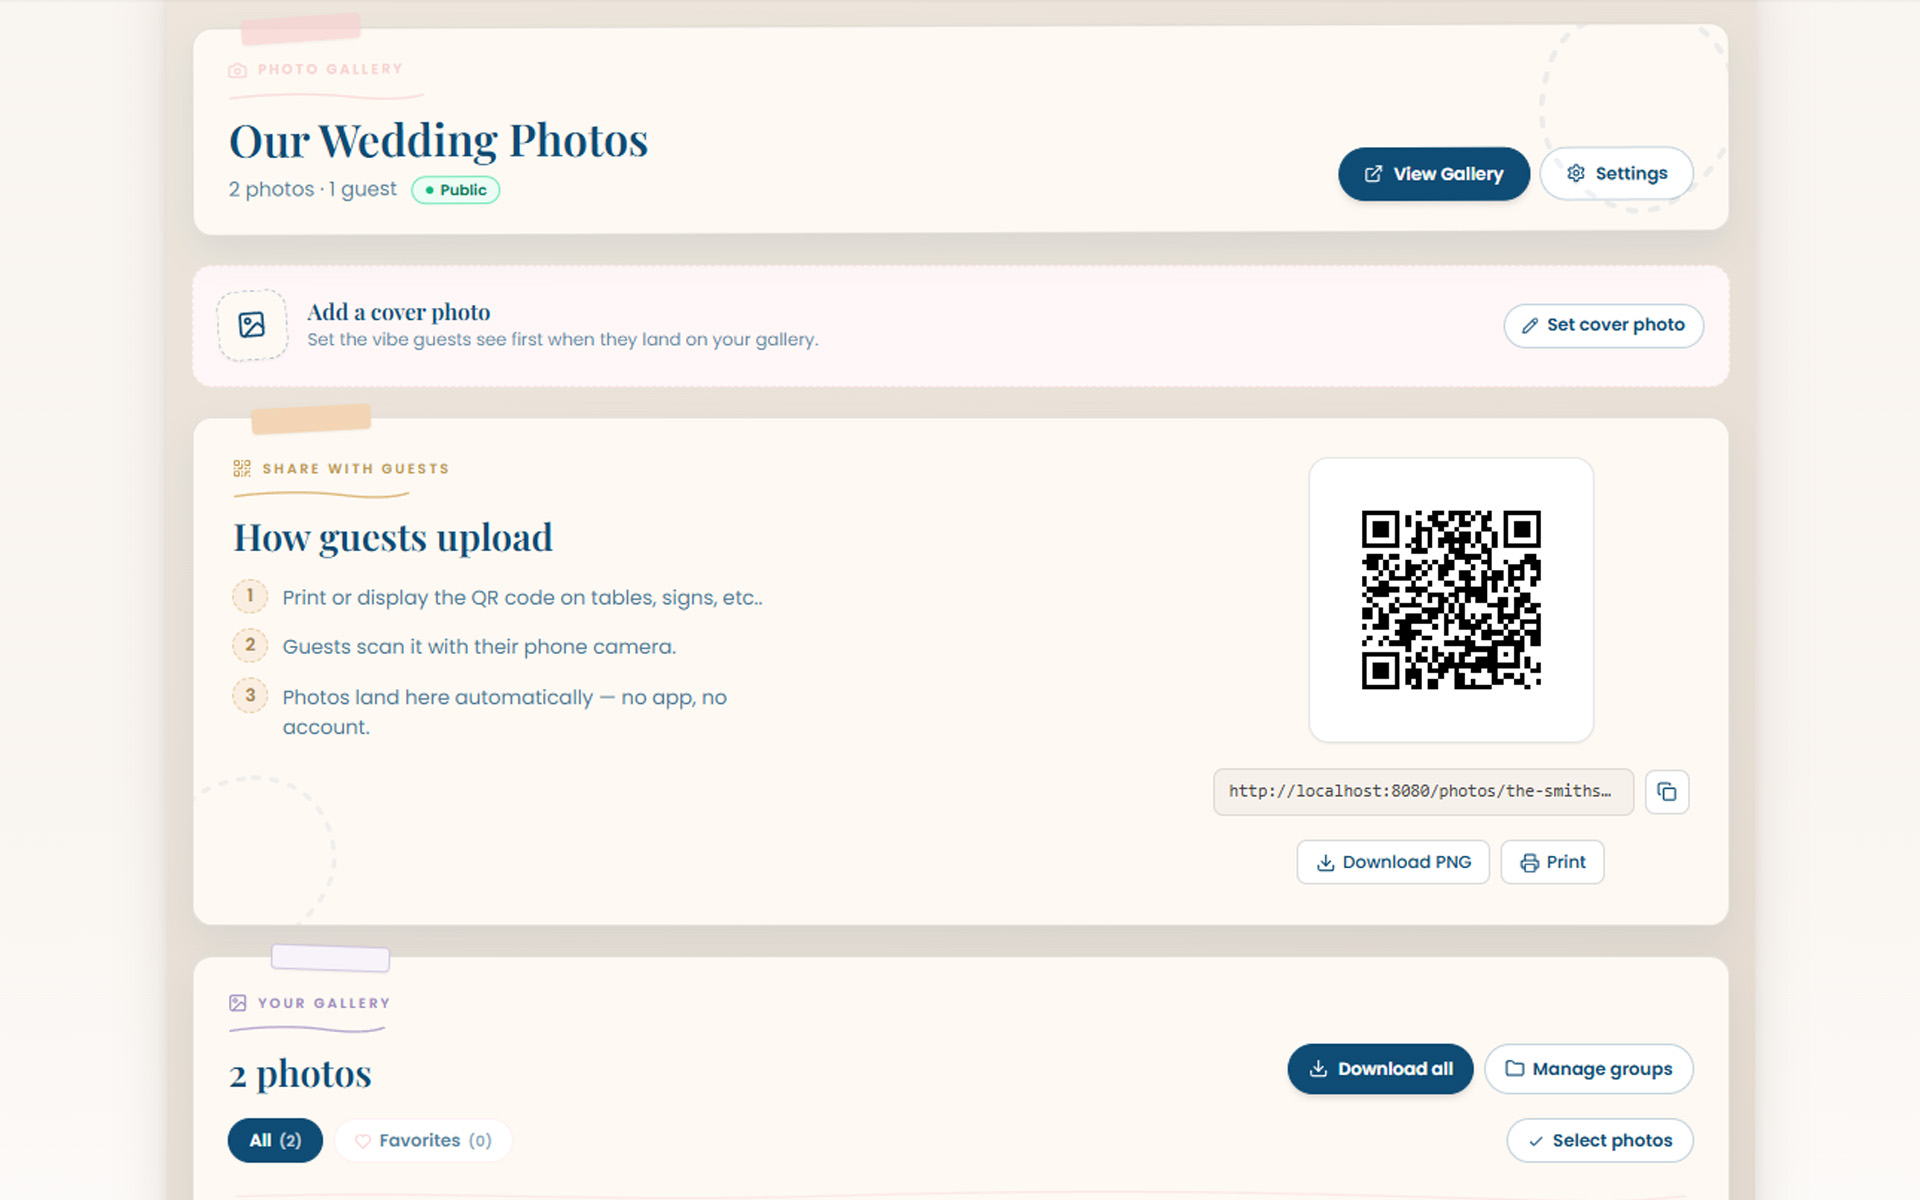Click the QR code image
This screenshot has width=1920, height=1200.
[x=1451, y=600]
